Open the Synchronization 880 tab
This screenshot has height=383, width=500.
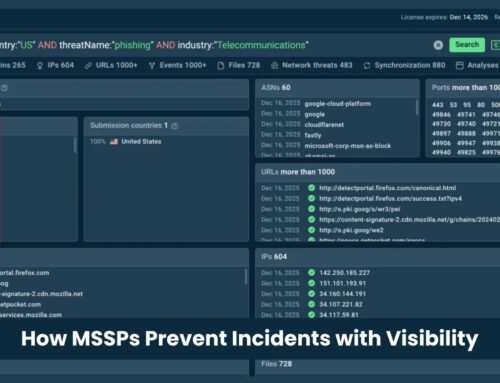[404, 65]
